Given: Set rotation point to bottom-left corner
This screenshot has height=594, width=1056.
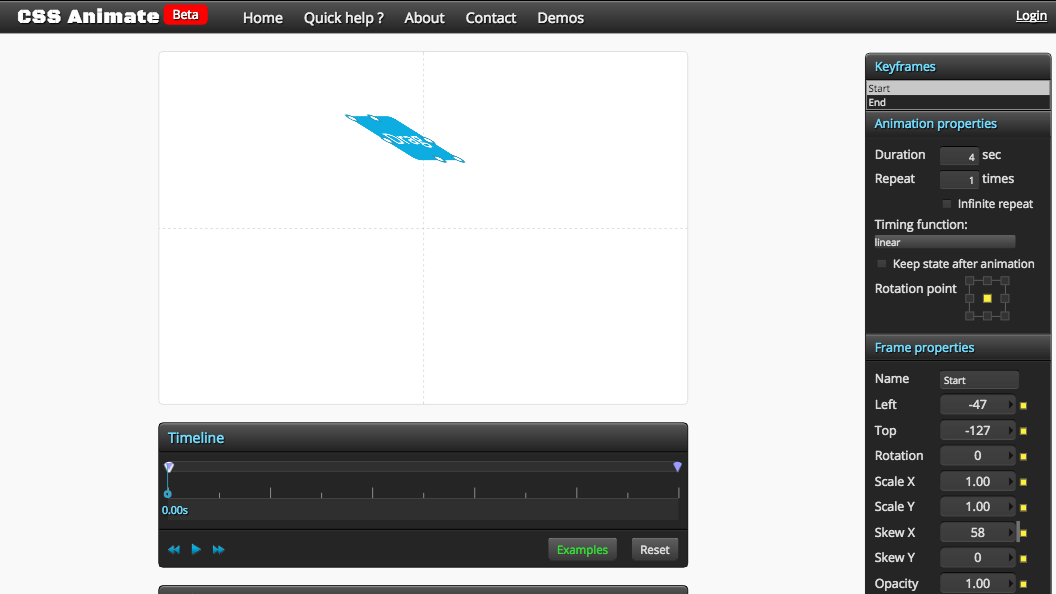Looking at the screenshot, I should [x=970, y=316].
